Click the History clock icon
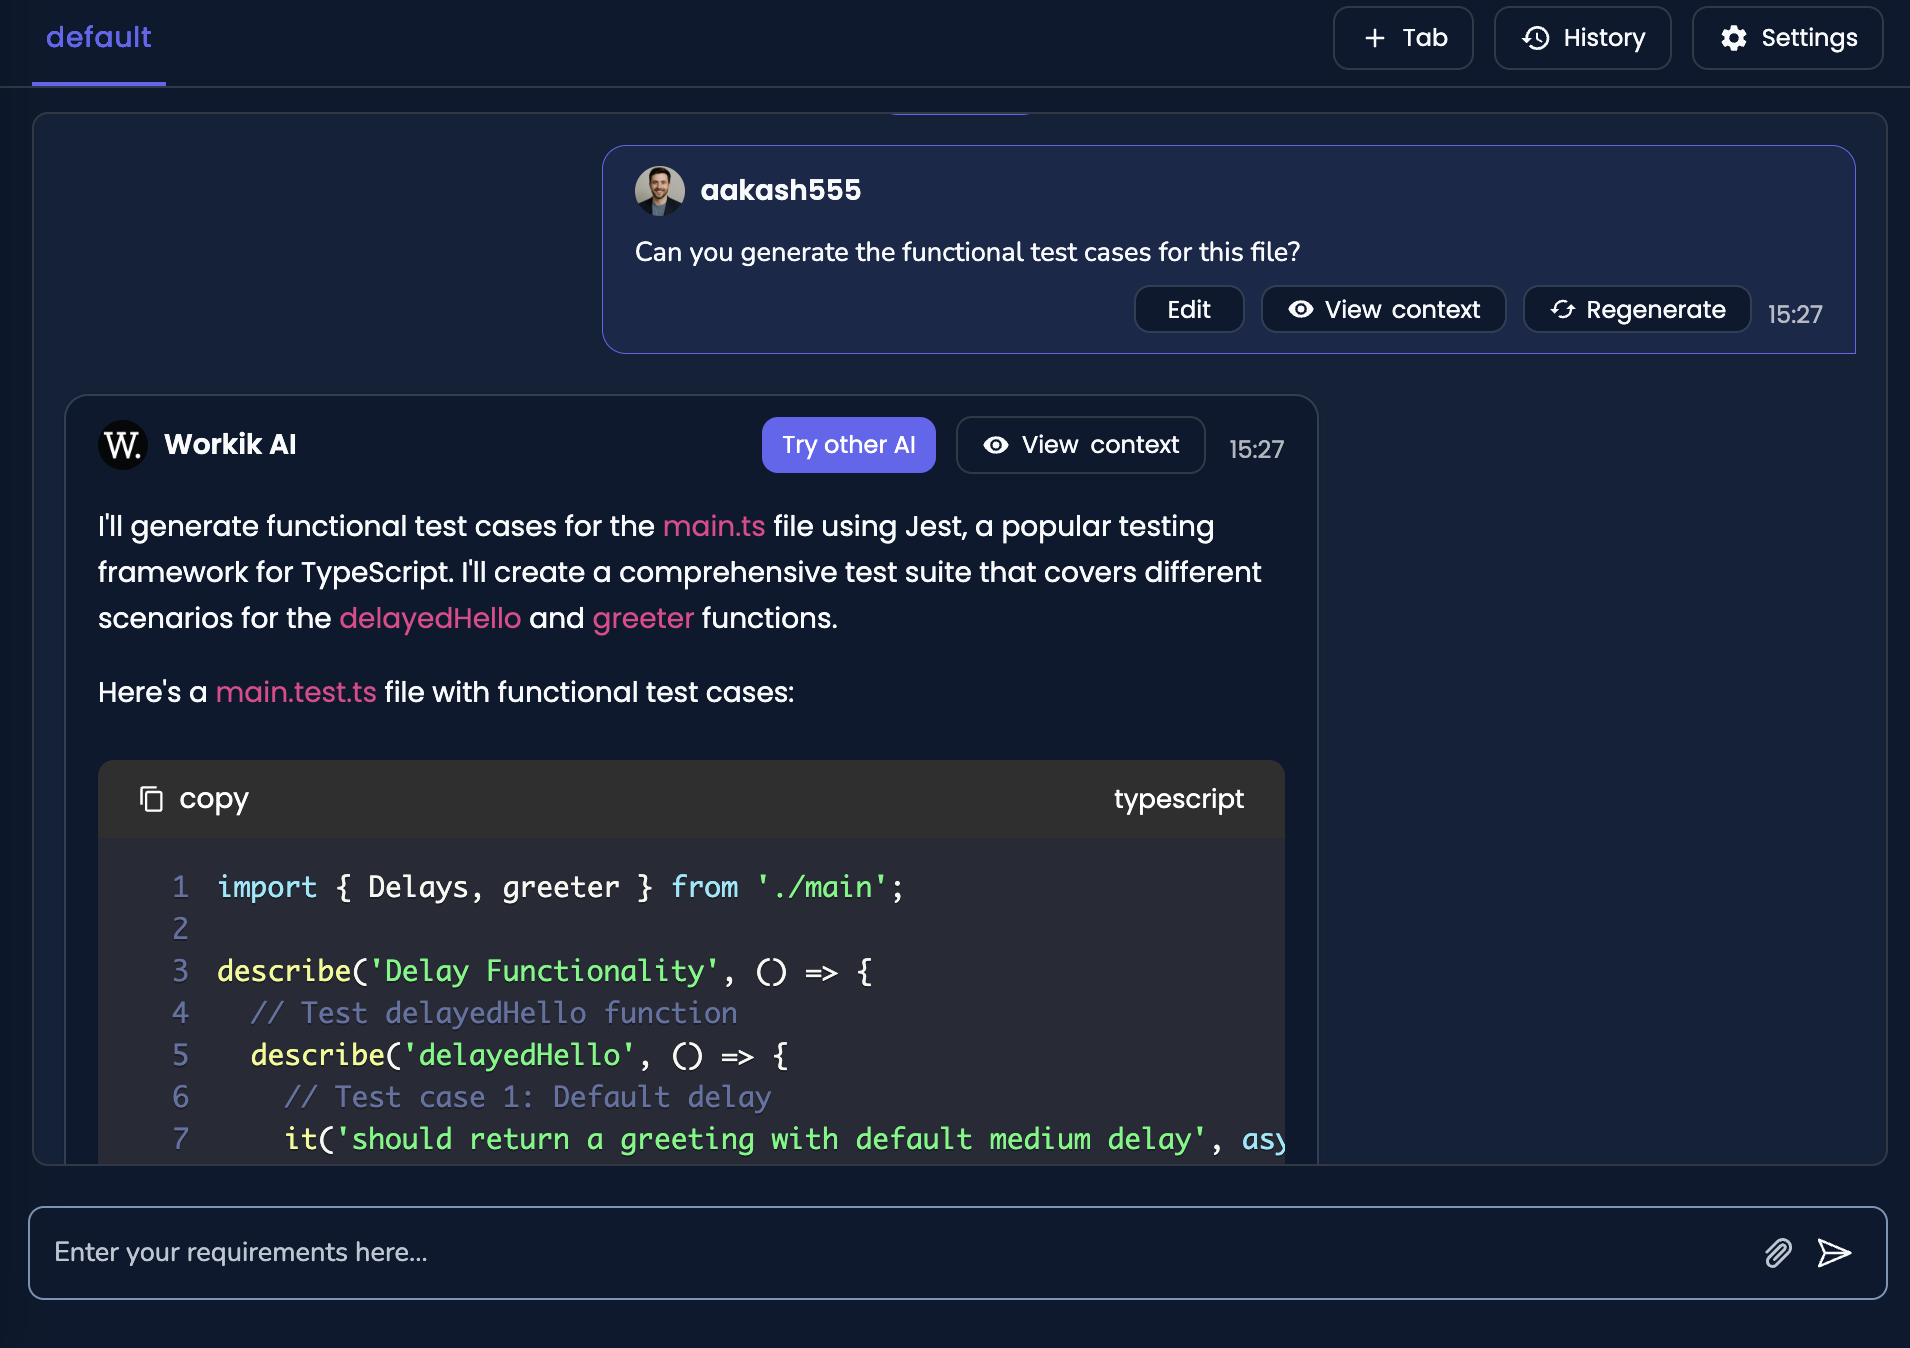This screenshot has width=1910, height=1348. [1536, 38]
